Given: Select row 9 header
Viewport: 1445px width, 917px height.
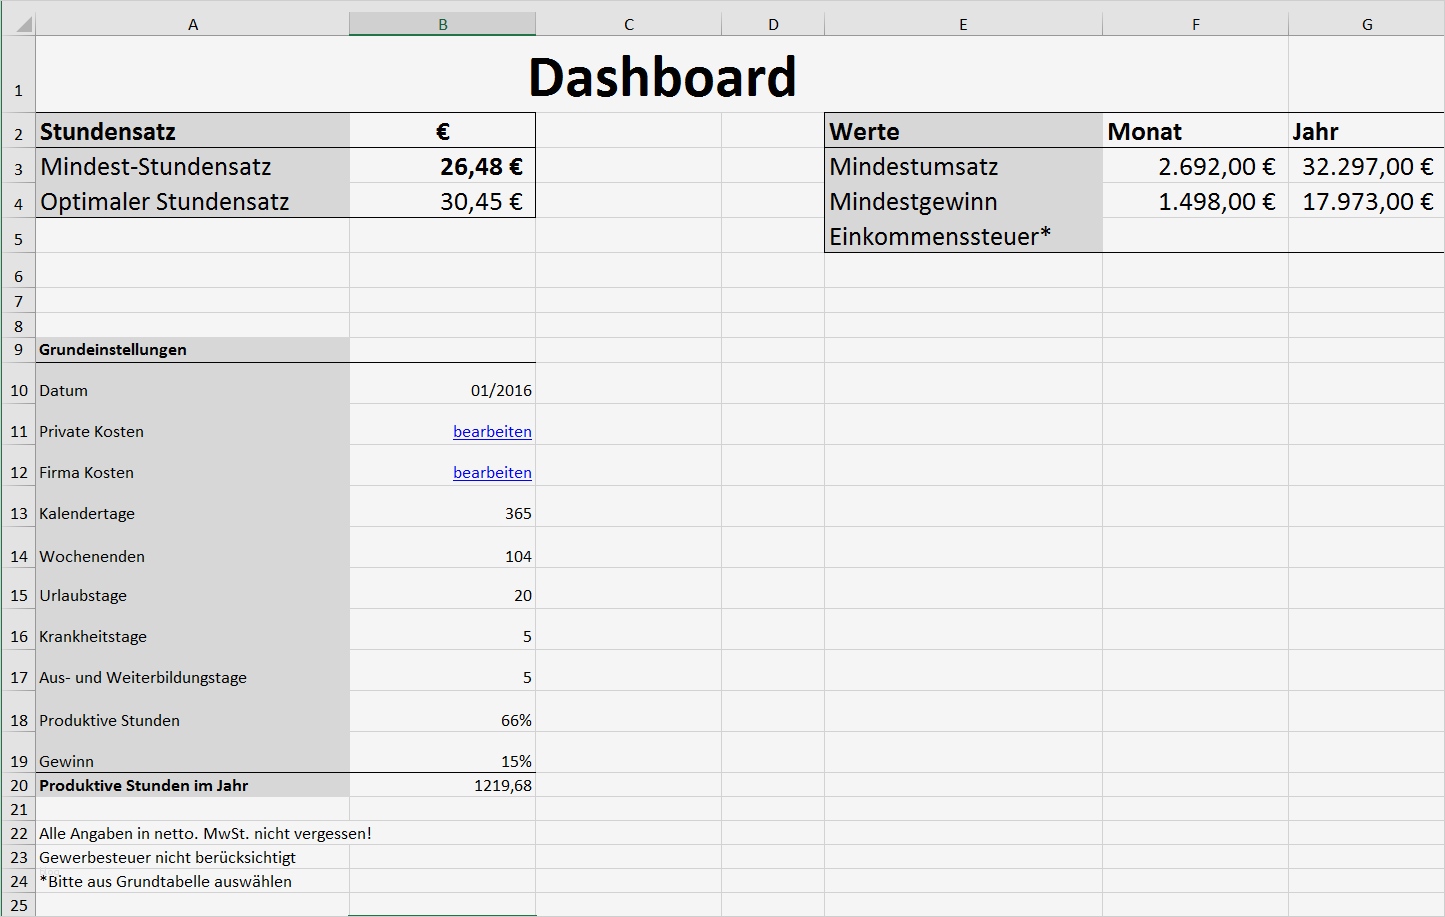Looking at the screenshot, I should coord(19,350).
